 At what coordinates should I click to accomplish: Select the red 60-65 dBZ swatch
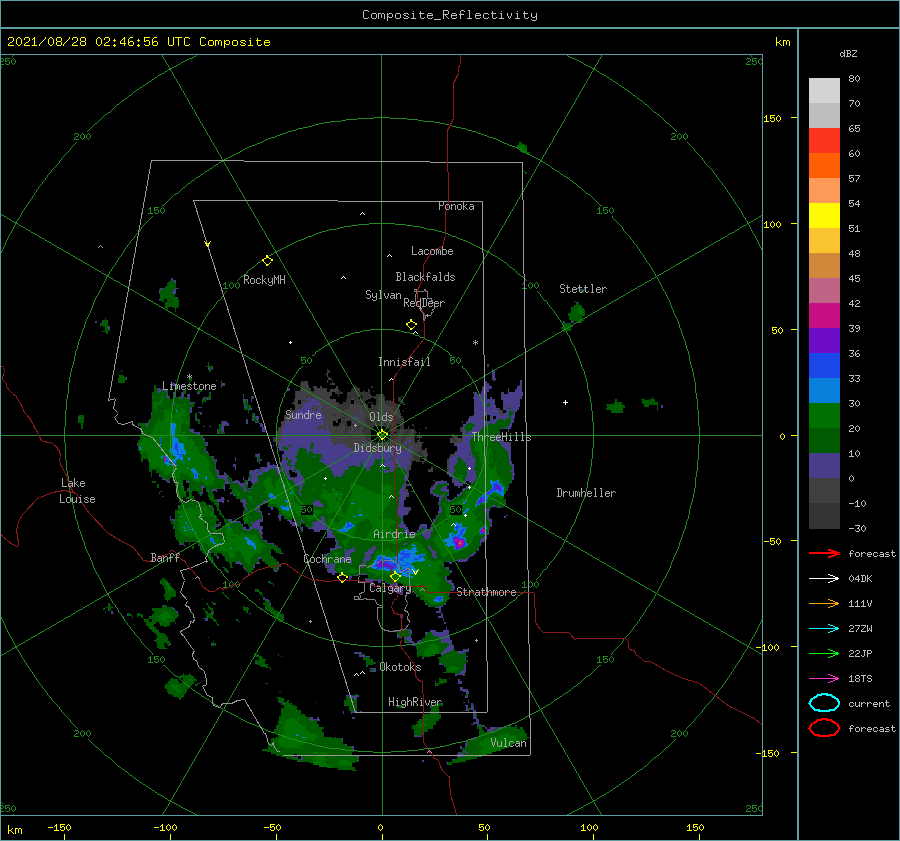coord(824,141)
